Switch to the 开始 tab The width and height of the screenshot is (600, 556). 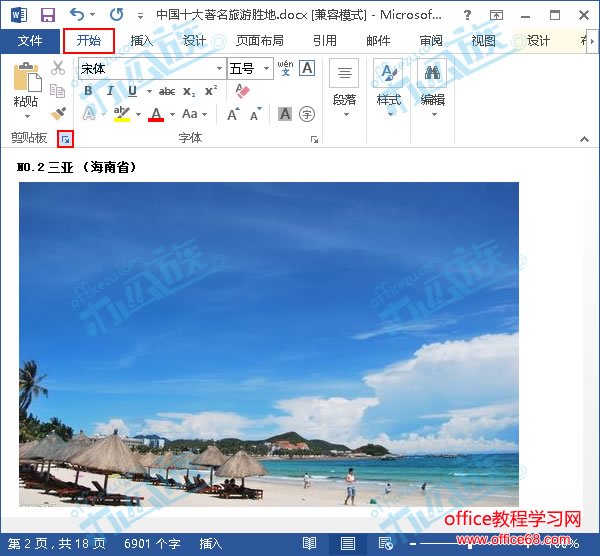point(89,40)
